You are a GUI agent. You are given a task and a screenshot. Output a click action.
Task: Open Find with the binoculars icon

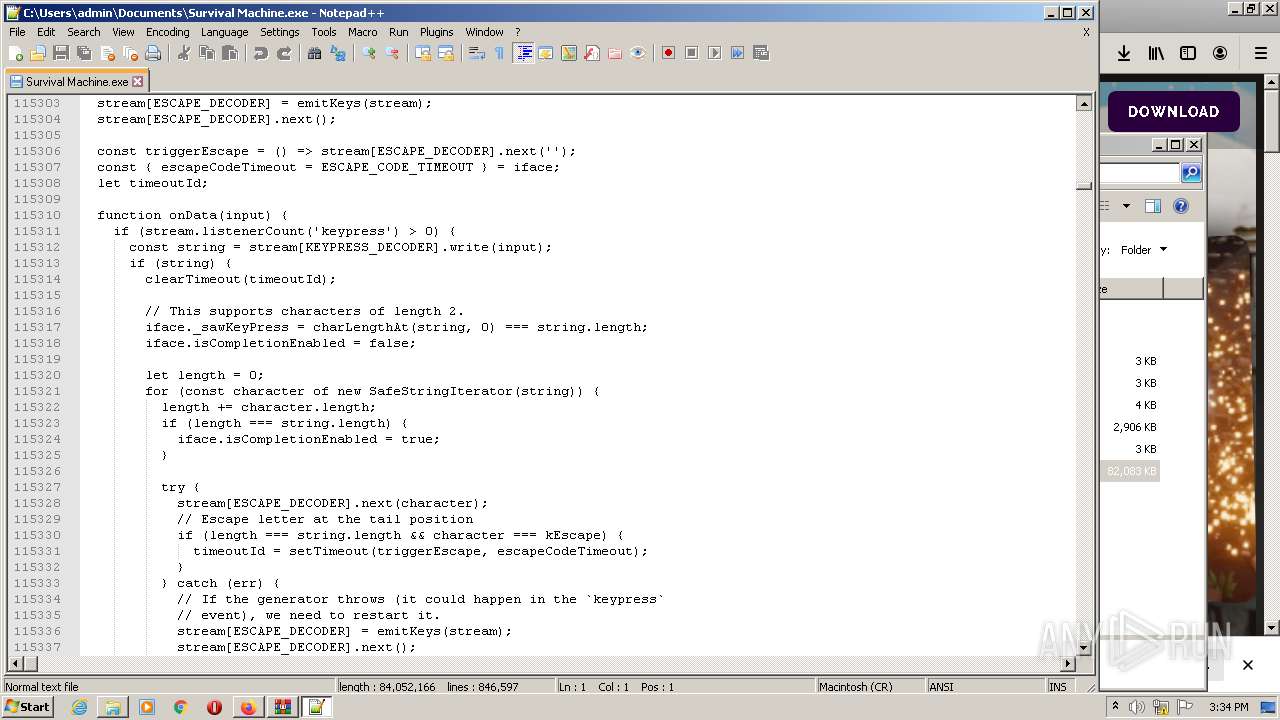315,53
